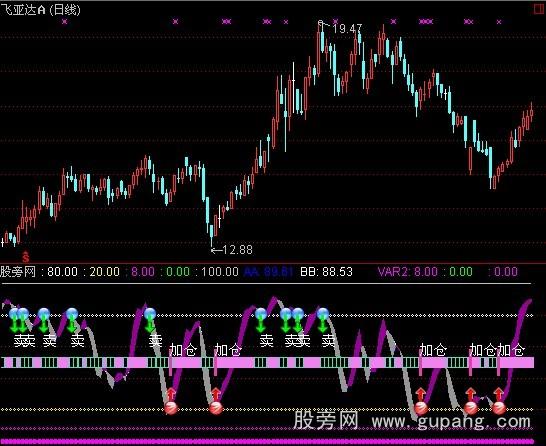The width and height of the screenshot is (546, 446).
Task: Click the 20.00 indicator value
Action: coord(104,272)
